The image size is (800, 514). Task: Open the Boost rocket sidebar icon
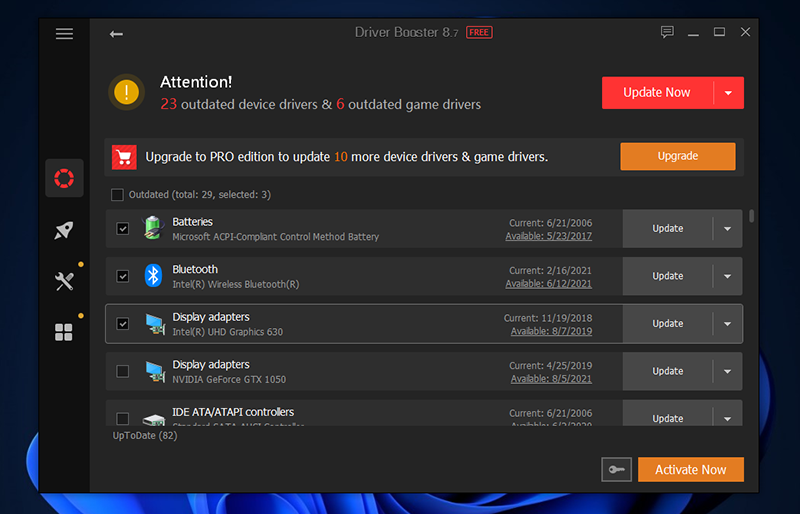click(64, 230)
